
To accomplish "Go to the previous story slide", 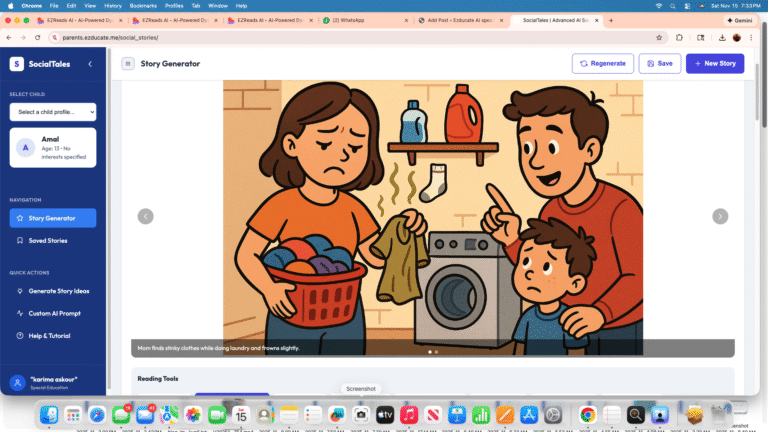I will [145, 216].
